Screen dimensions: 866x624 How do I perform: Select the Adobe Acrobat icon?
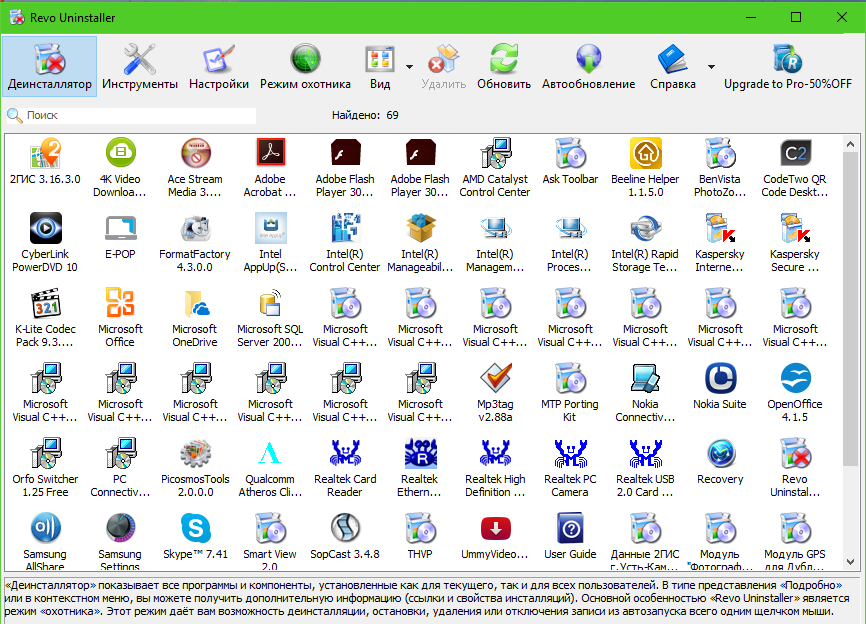271,153
